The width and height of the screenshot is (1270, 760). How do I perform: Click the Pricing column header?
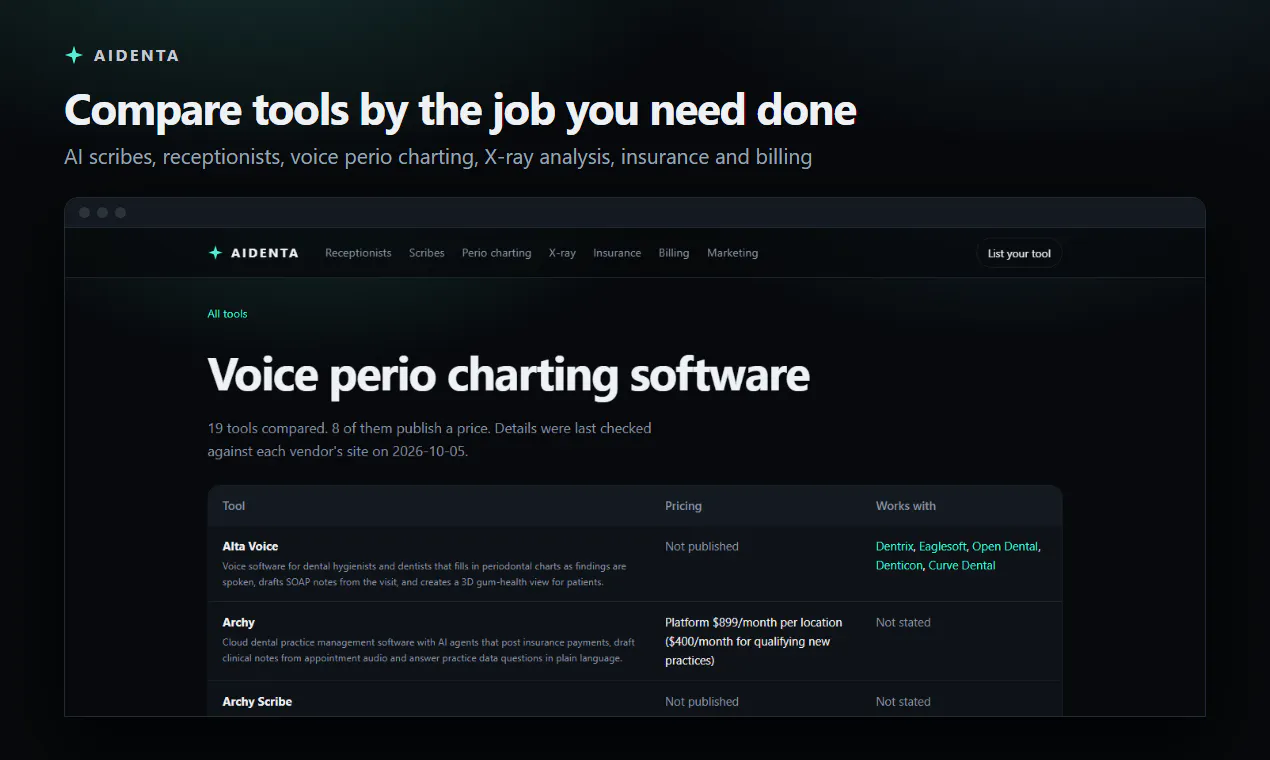click(x=683, y=506)
